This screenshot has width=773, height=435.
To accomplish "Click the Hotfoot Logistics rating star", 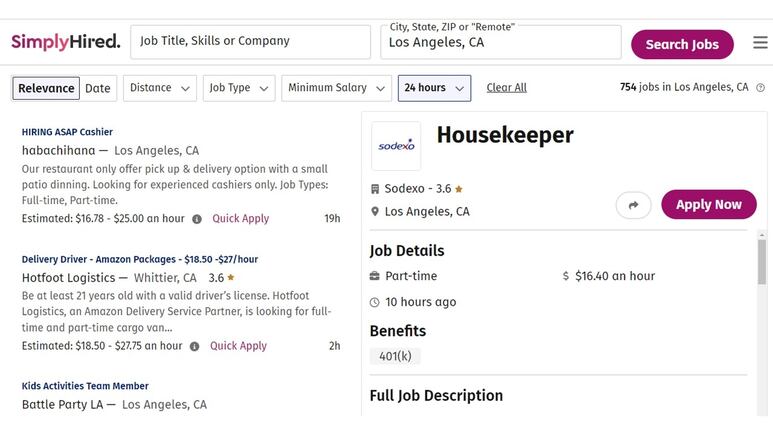I will click(x=231, y=278).
